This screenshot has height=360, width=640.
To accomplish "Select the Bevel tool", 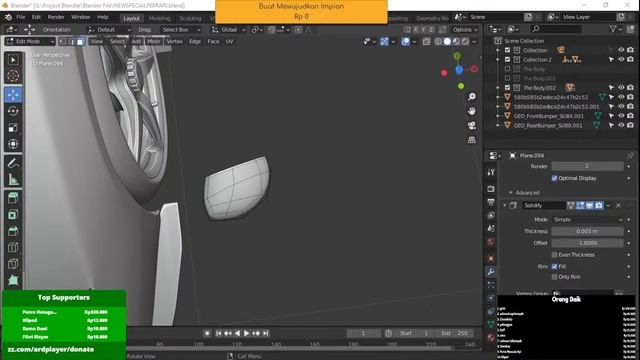I will click(x=13, y=231).
